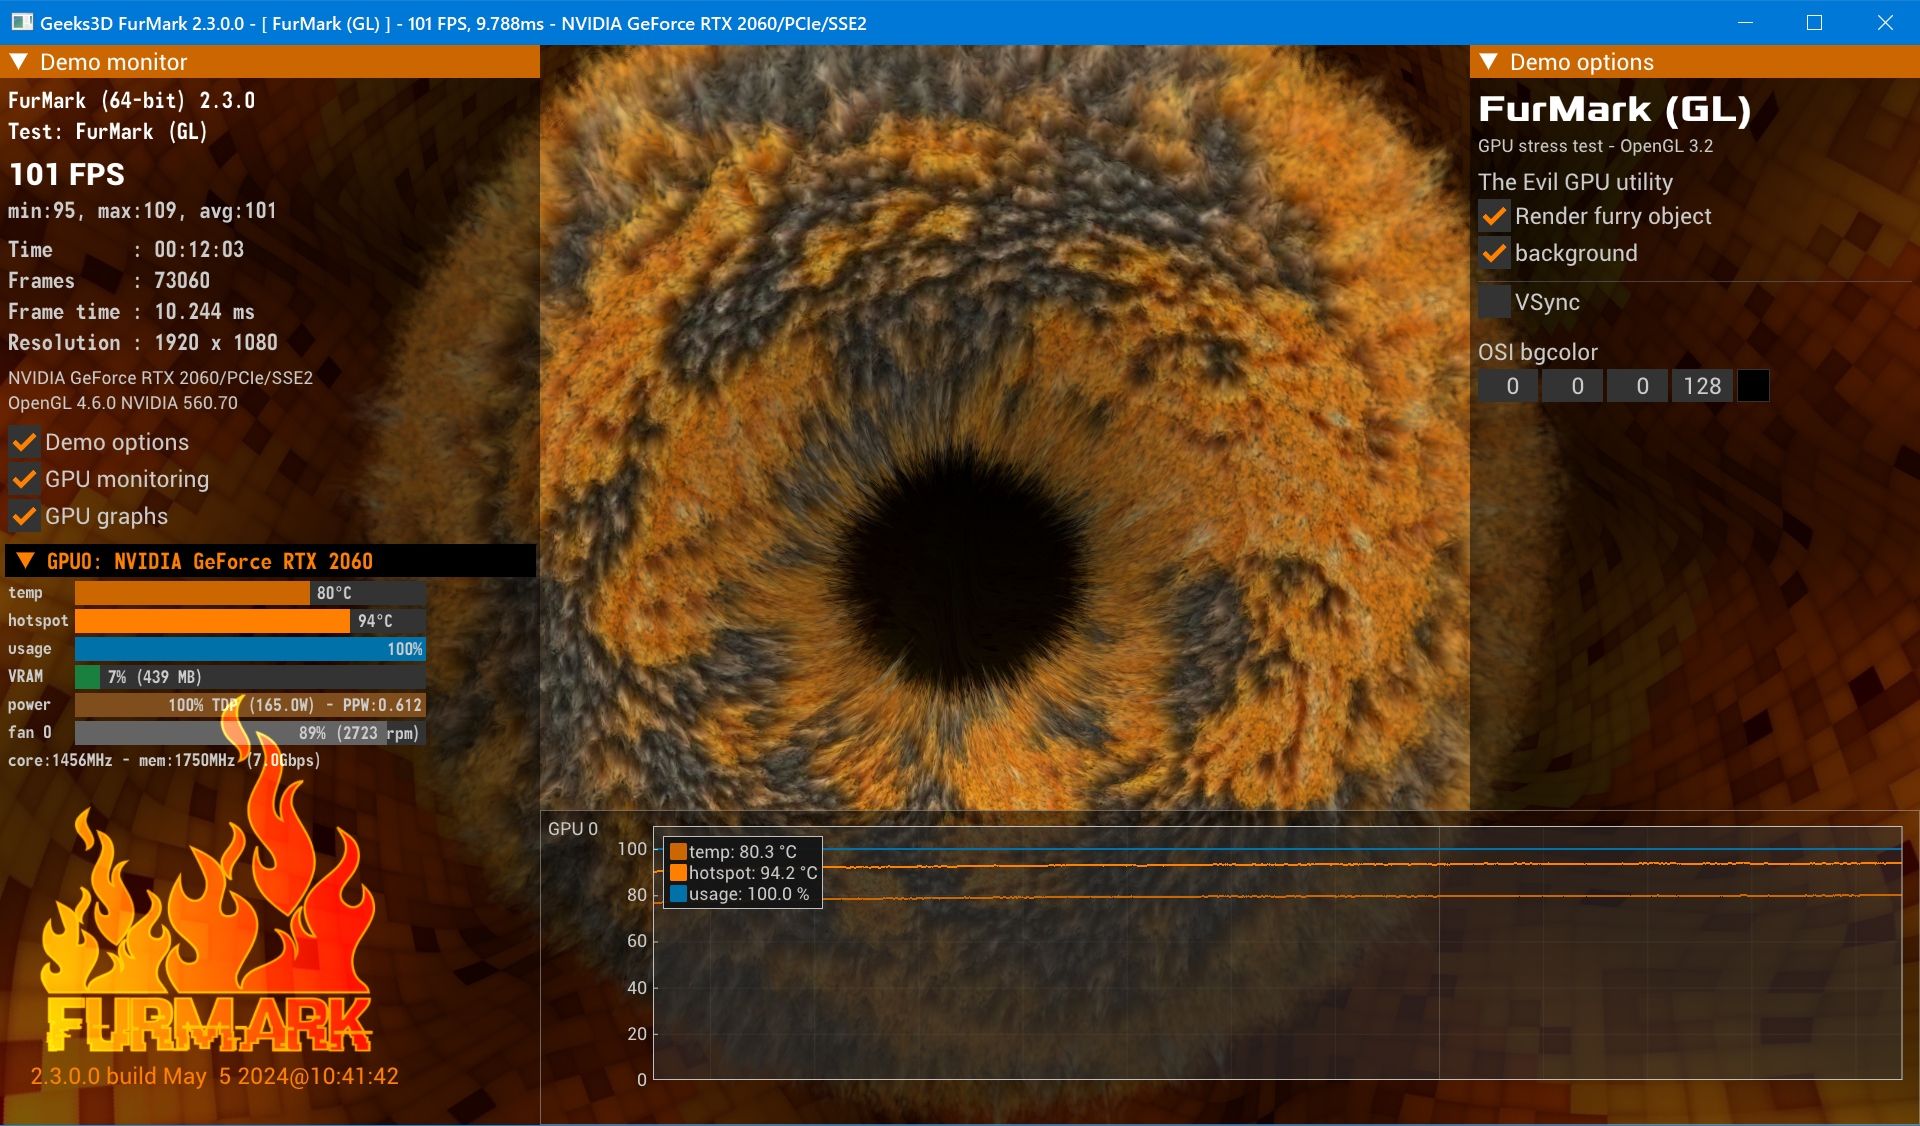Disable the background checkbox
This screenshot has height=1126, width=1920.
tap(1494, 253)
